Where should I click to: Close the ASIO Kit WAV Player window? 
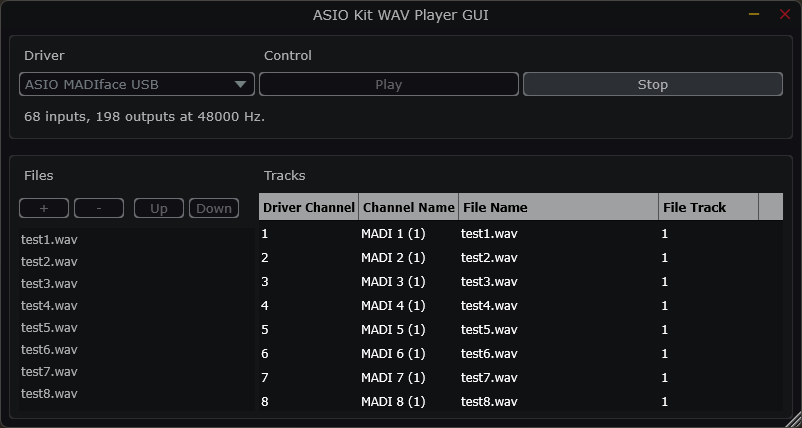(x=785, y=15)
